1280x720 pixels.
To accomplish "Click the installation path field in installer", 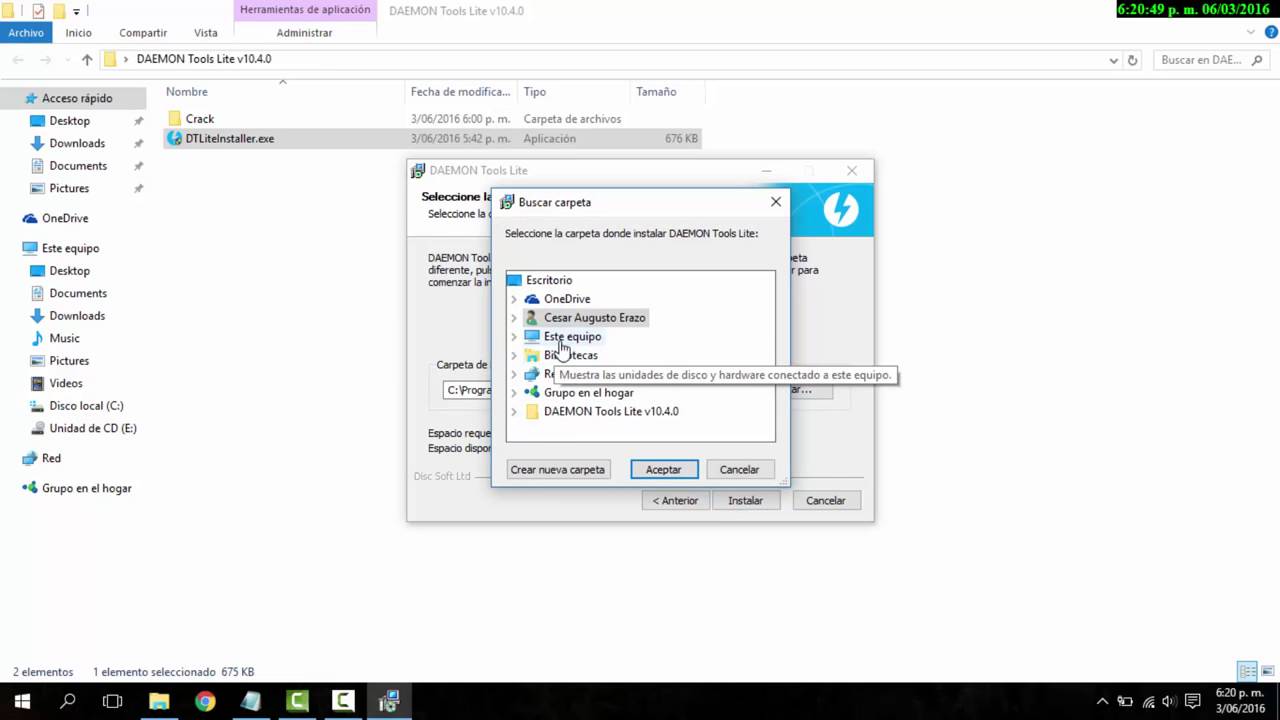I will 468,390.
